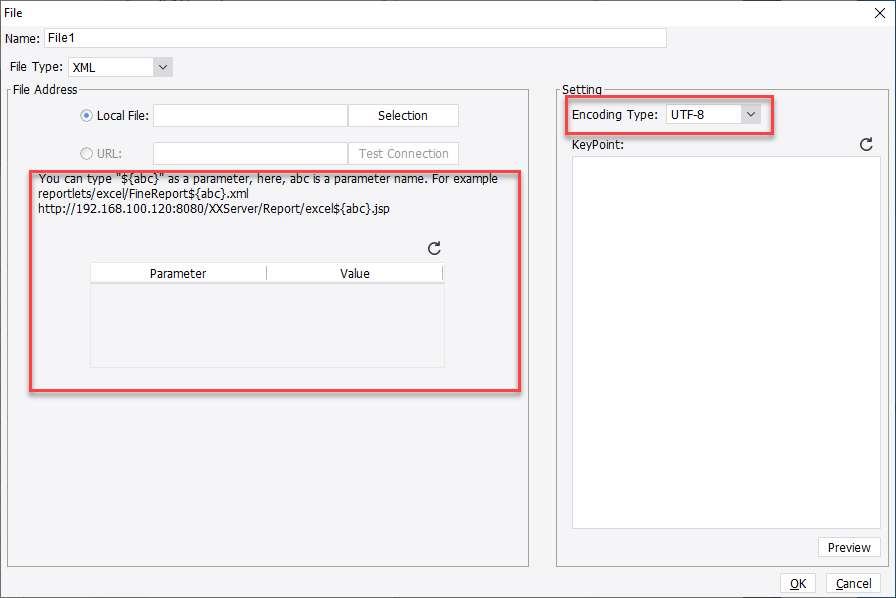Click Preview to preview the file

click(x=849, y=547)
